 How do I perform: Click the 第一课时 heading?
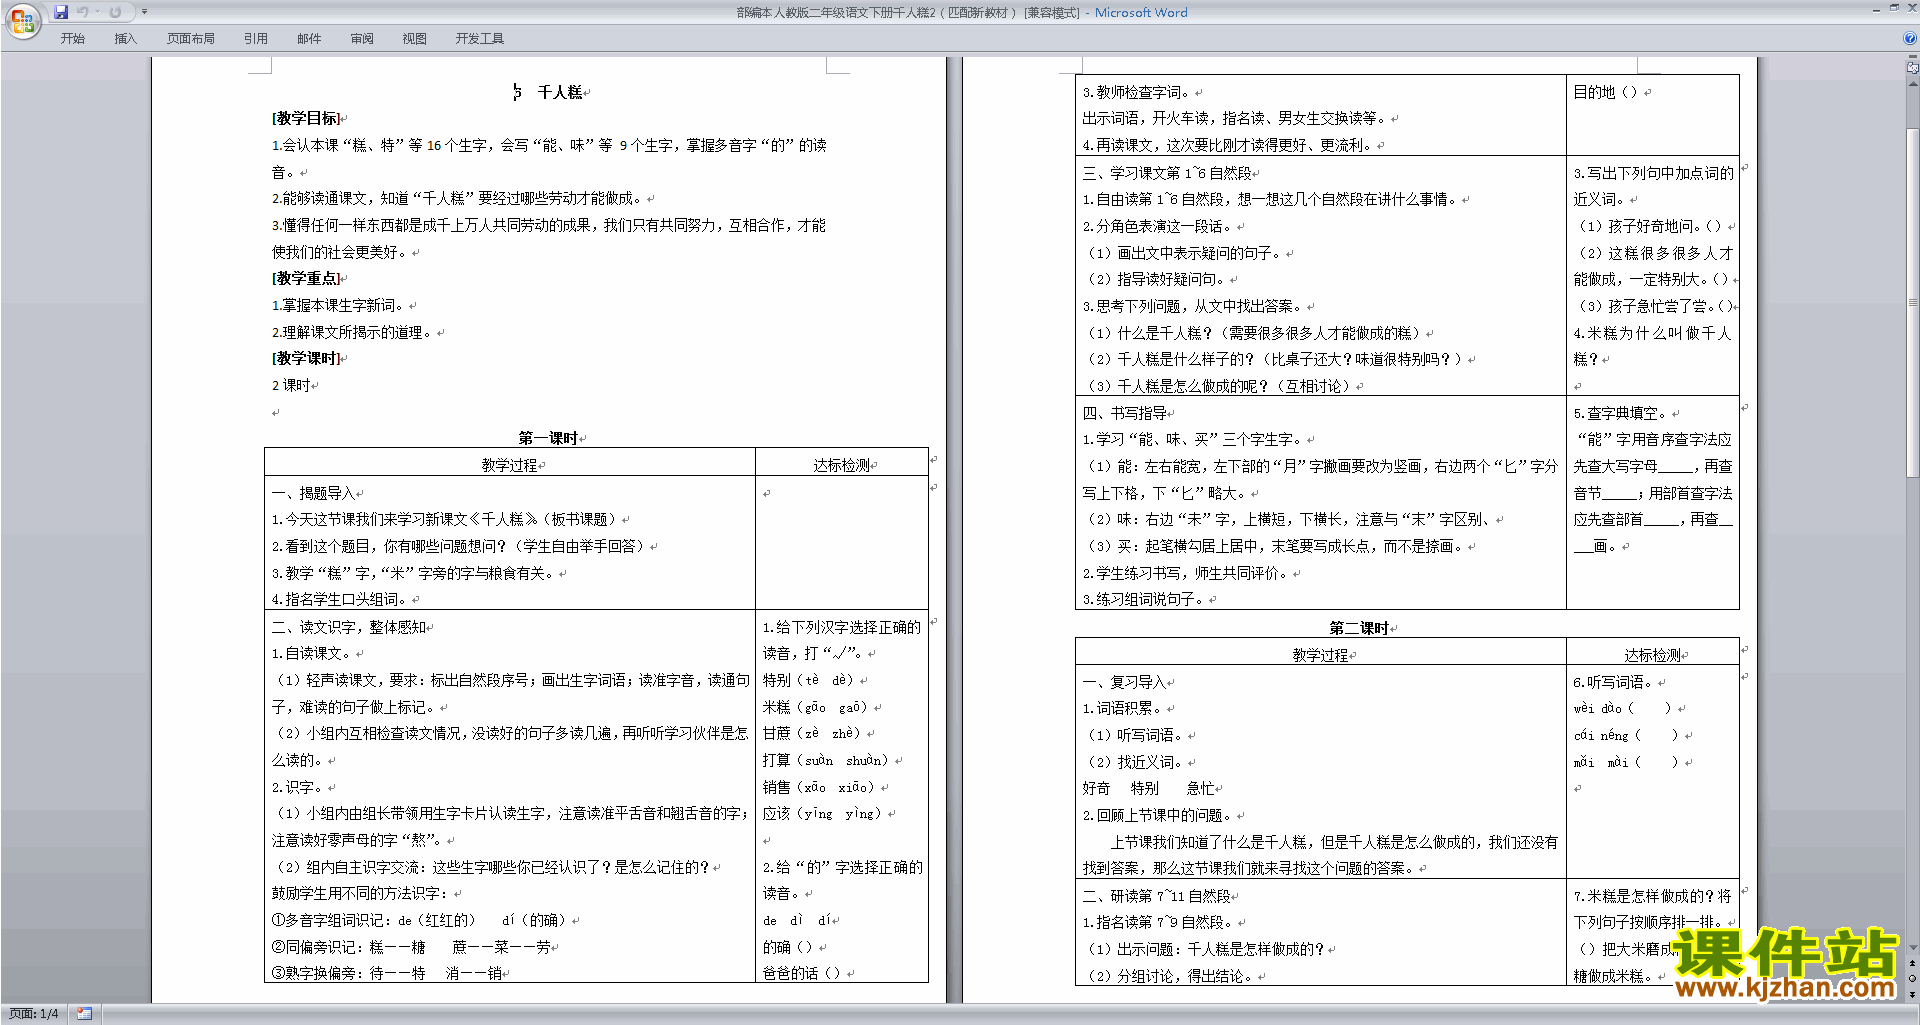548,438
